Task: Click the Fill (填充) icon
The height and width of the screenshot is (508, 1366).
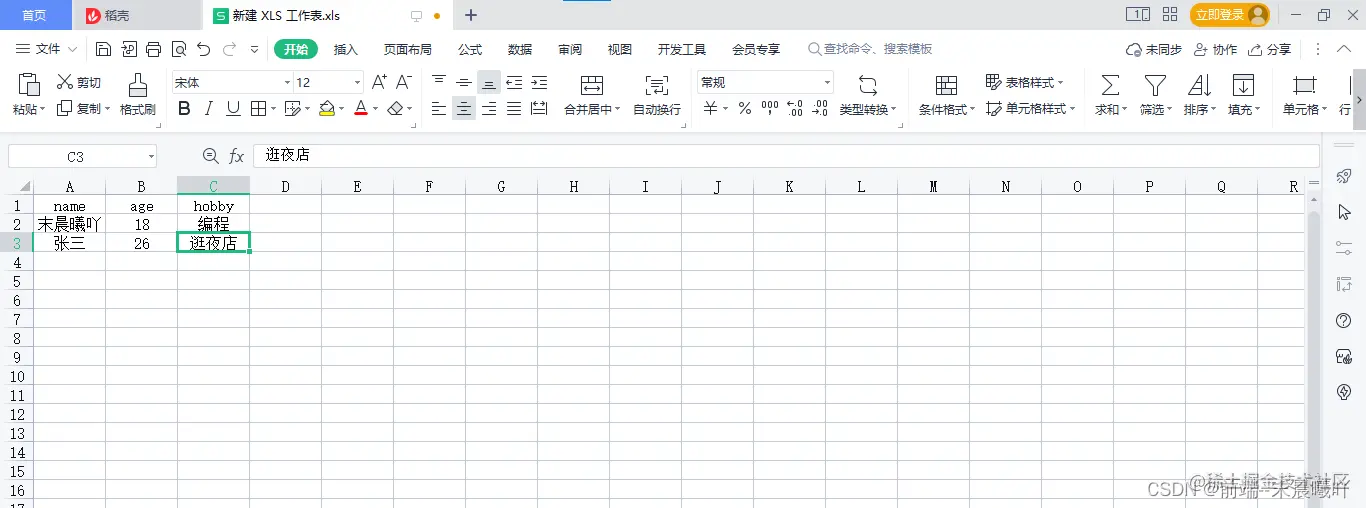Action: point(1243,85)
